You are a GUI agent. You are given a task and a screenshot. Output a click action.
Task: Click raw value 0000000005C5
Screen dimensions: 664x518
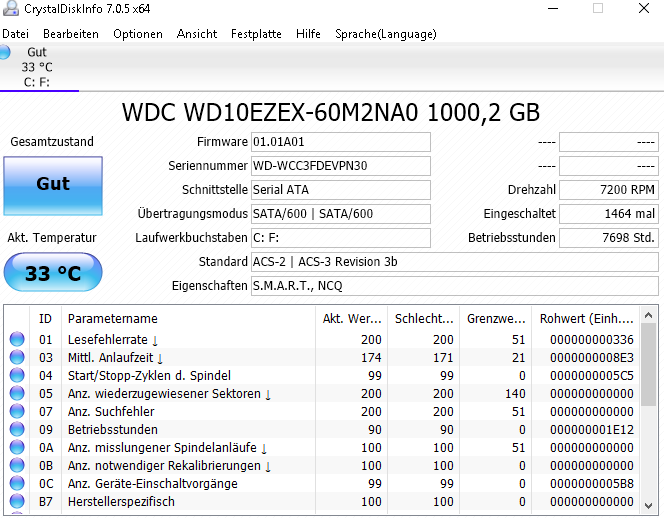click(592, 376)
